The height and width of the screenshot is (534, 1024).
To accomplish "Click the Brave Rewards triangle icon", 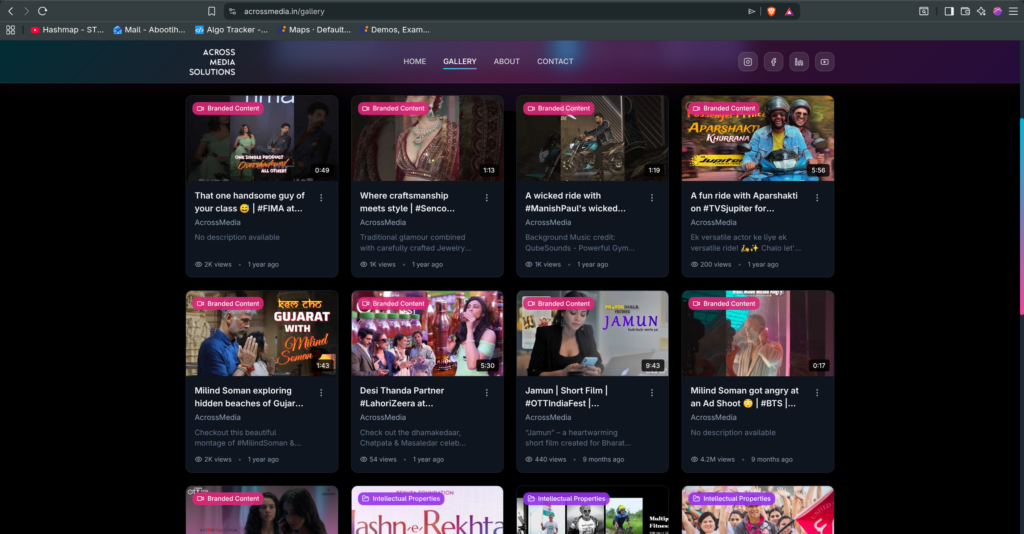I will click(789, 11).
